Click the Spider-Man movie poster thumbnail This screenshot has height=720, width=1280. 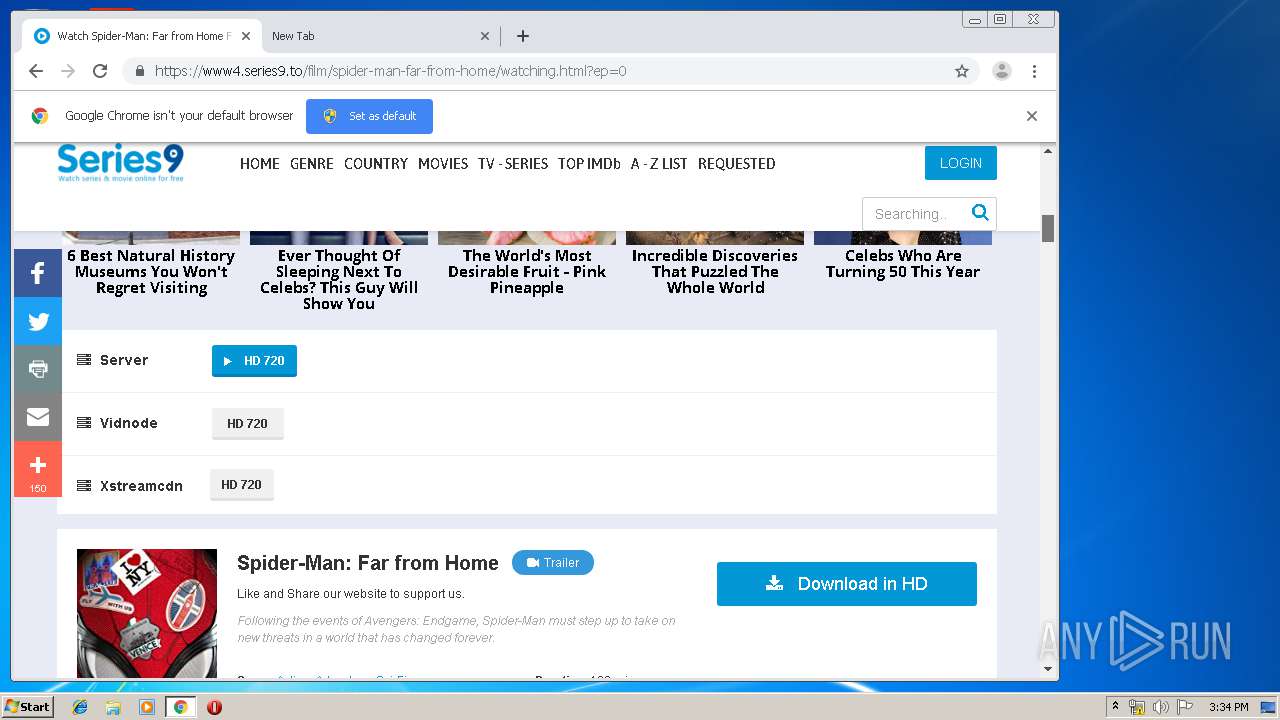147,613
